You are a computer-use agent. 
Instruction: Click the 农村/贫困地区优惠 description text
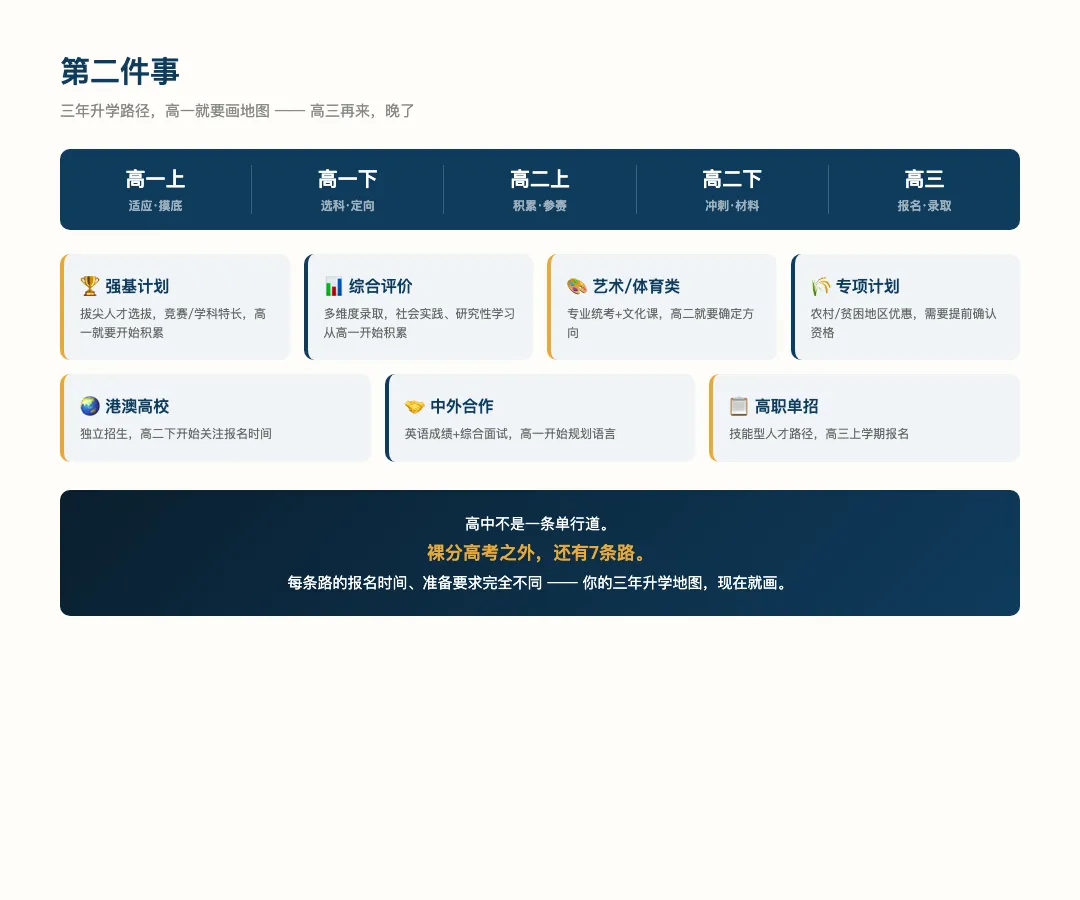[x=904, y=323]
